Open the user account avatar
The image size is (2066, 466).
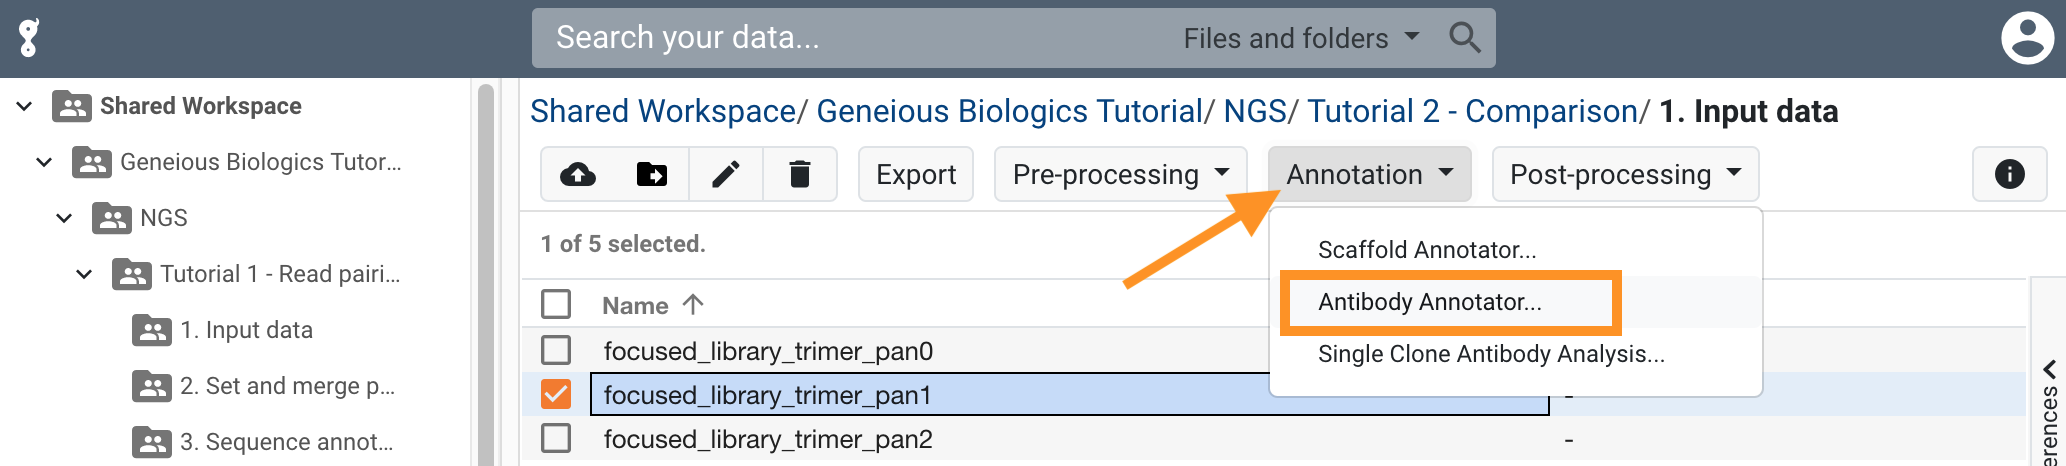click(2027, 38)
